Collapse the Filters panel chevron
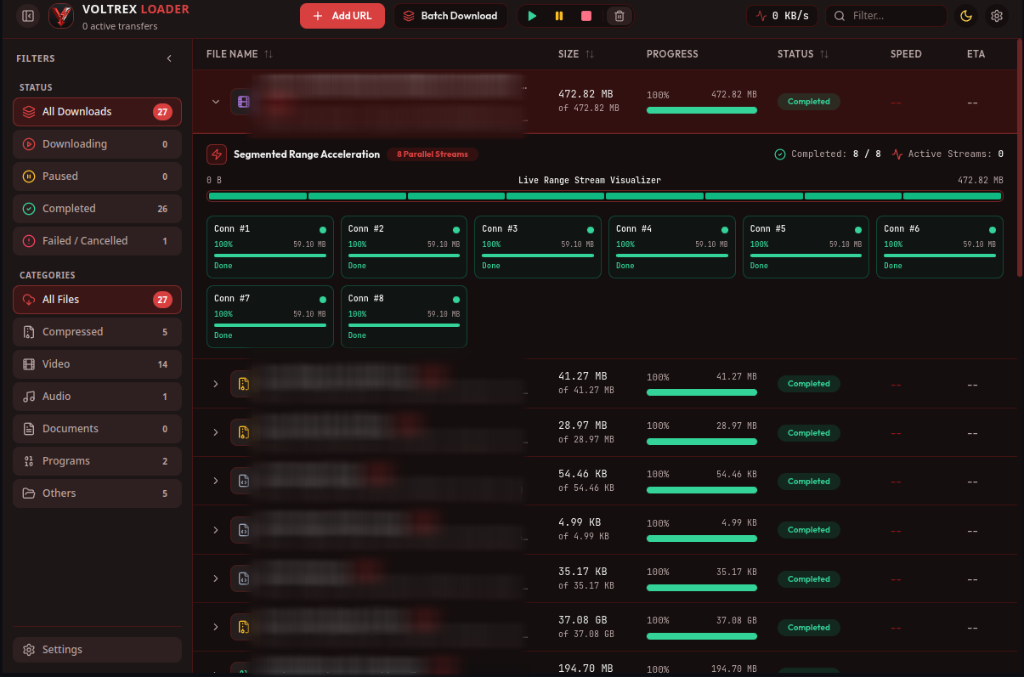The image size is (1024, 677). click(169, 59)
